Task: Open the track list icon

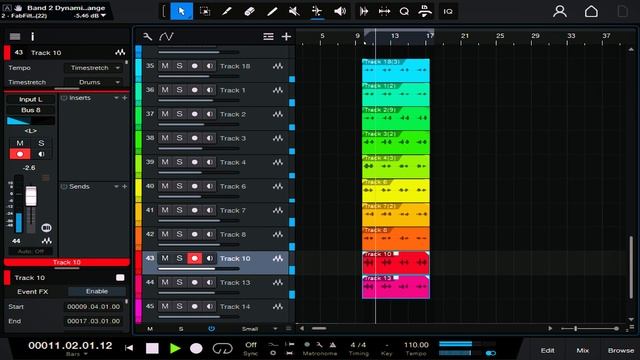Action: tap(268, 37)
